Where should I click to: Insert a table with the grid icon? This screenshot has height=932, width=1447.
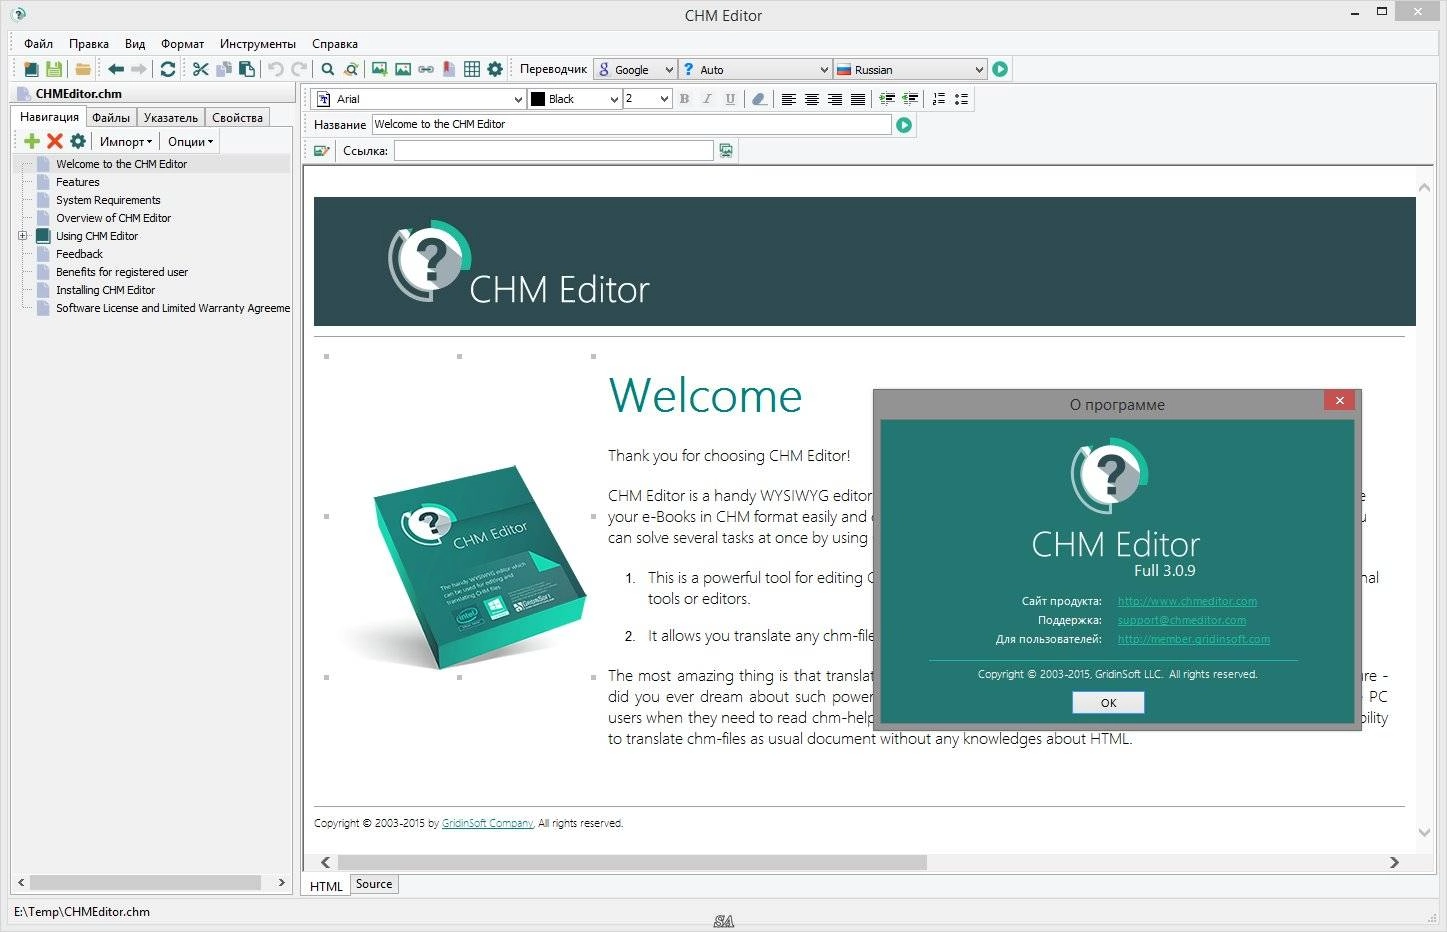coord(472,69)
